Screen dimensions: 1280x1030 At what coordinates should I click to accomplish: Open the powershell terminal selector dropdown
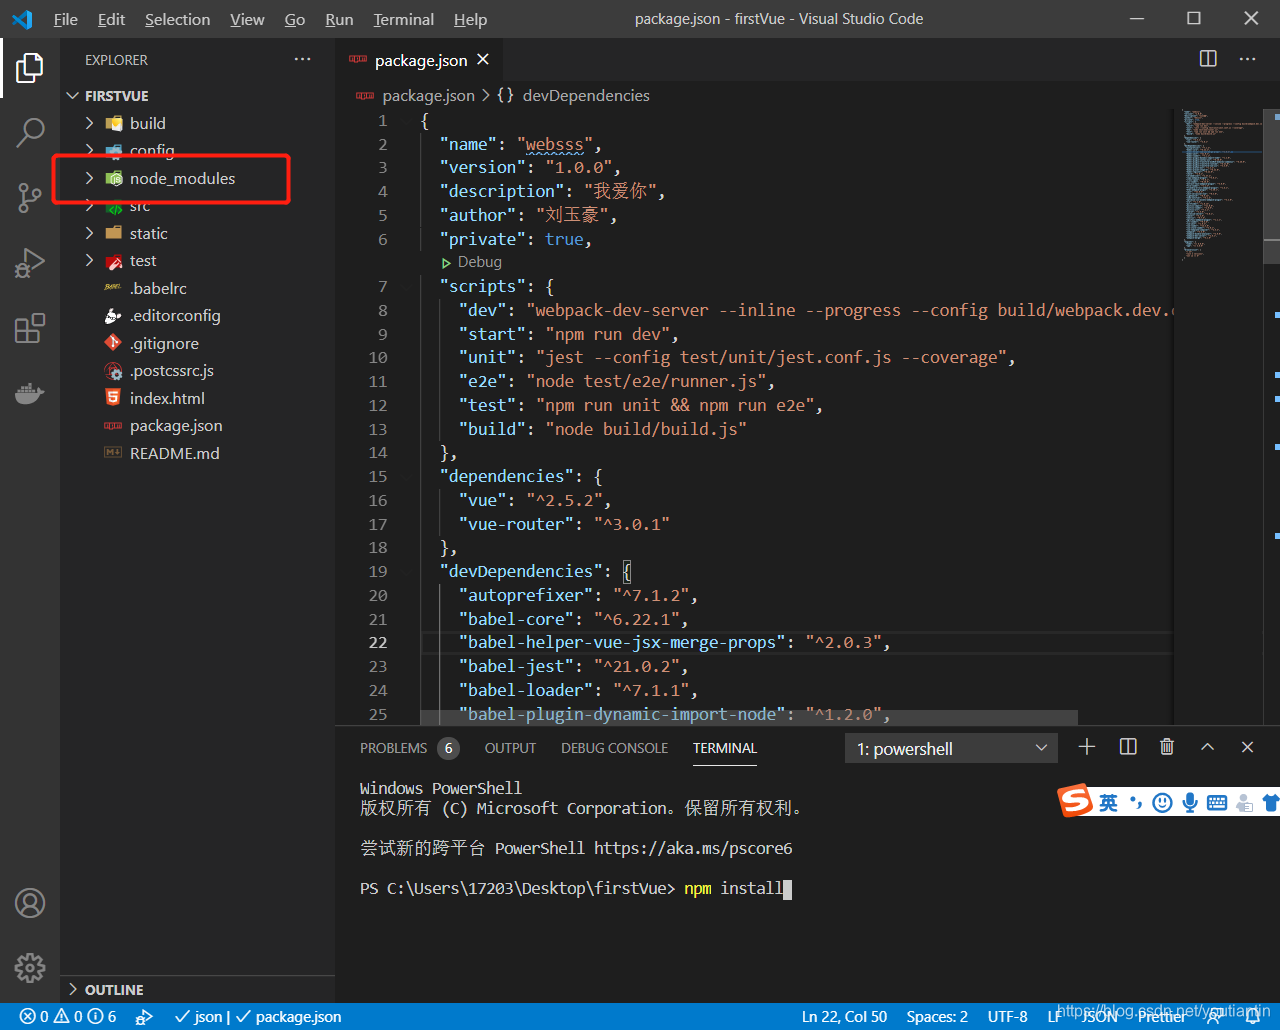(951, 748)
